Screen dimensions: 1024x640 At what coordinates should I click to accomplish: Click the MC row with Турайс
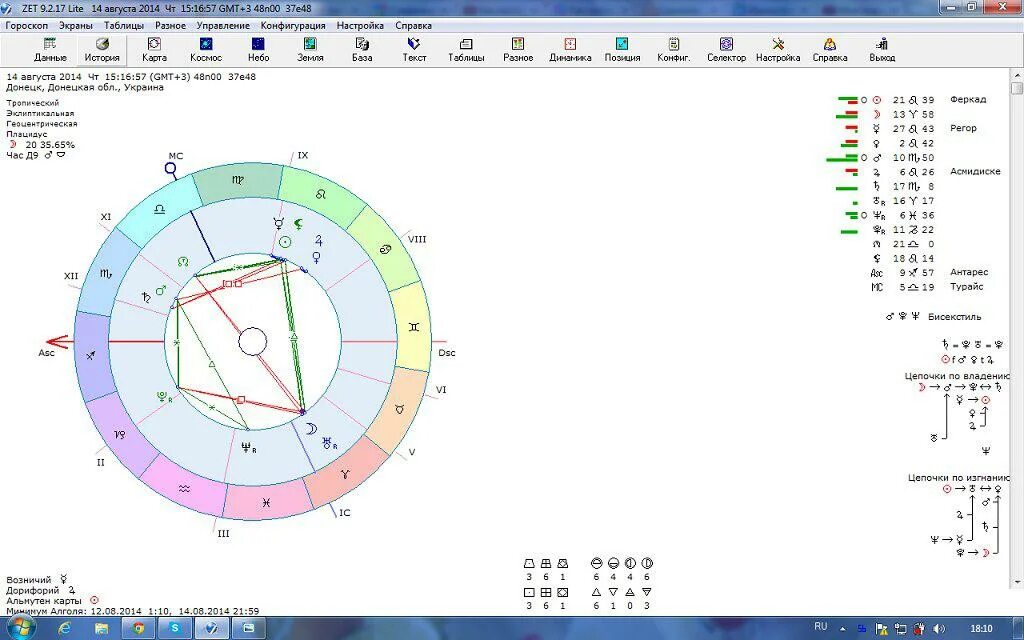pyautogui.click(x=927, y=287)
